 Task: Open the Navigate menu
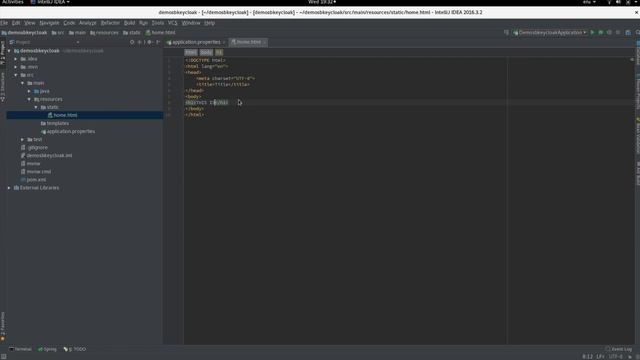coord(49,23)
